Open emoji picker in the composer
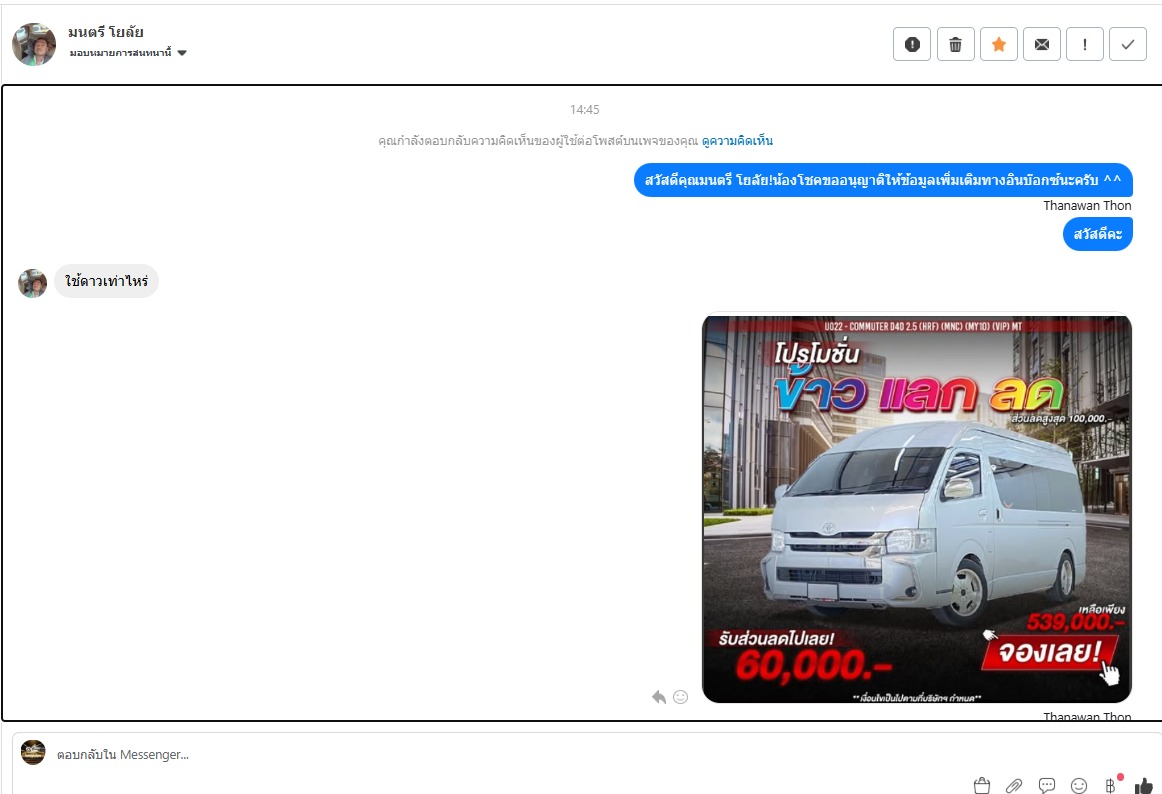The height and width of the screenshot is (794, 1162). click(x=1079, y=785)
